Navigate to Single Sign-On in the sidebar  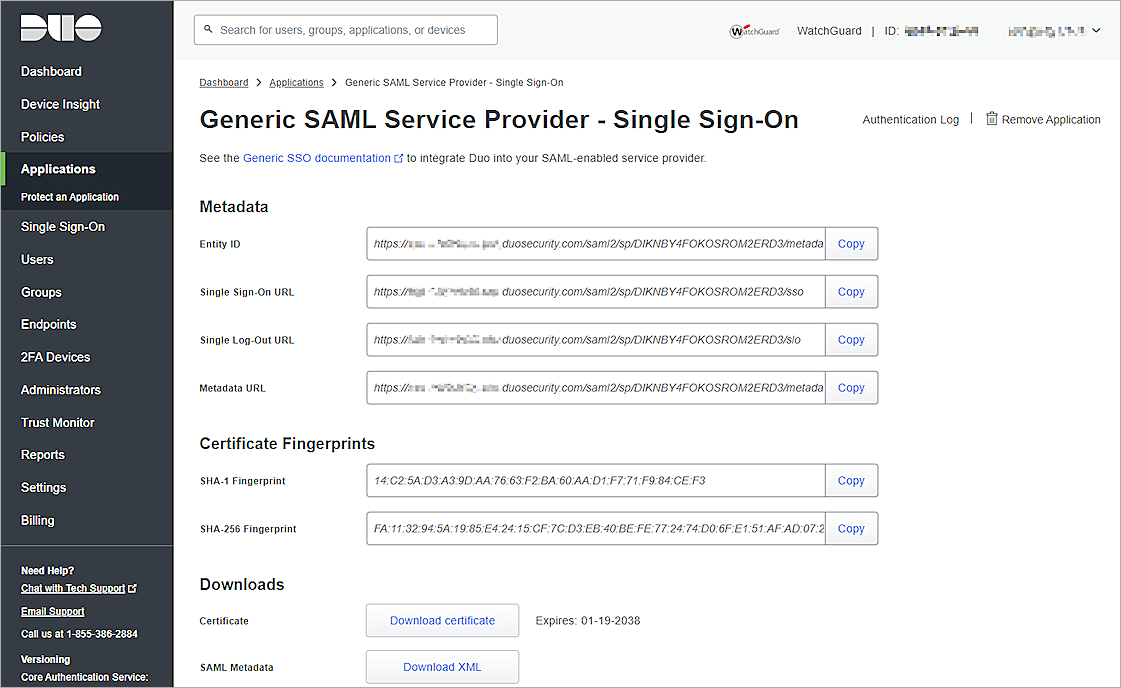(60, 226)
